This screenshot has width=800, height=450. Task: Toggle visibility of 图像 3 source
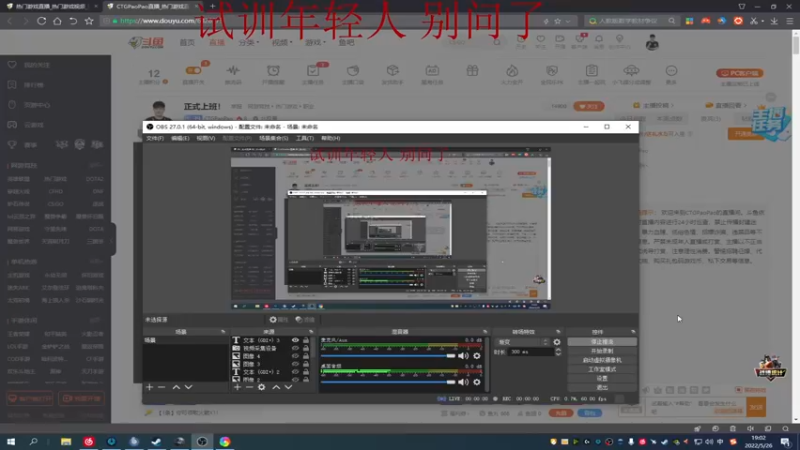295,364
